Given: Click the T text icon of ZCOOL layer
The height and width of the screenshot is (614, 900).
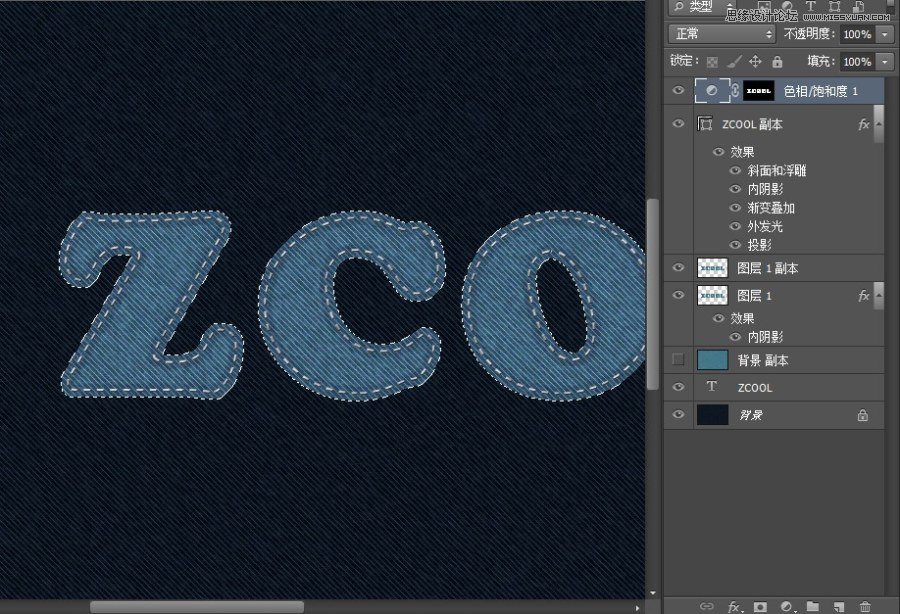Looking at the screenshot, I should click(712, 387).
